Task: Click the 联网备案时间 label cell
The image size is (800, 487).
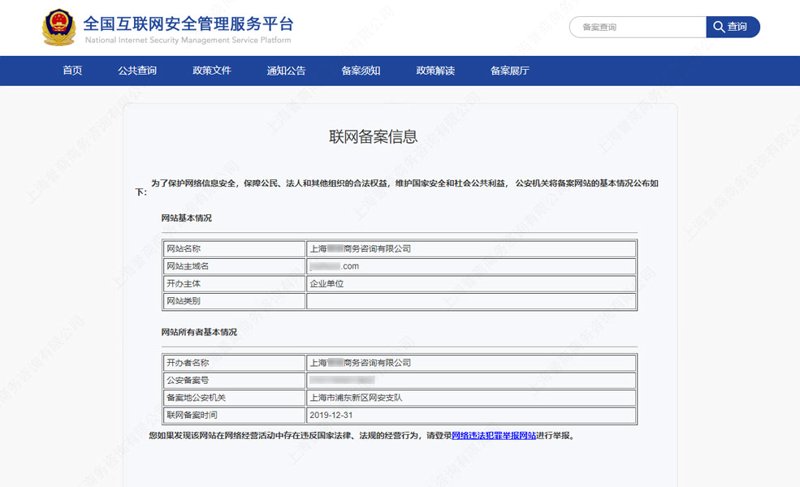Action: [x=234, y=415]
